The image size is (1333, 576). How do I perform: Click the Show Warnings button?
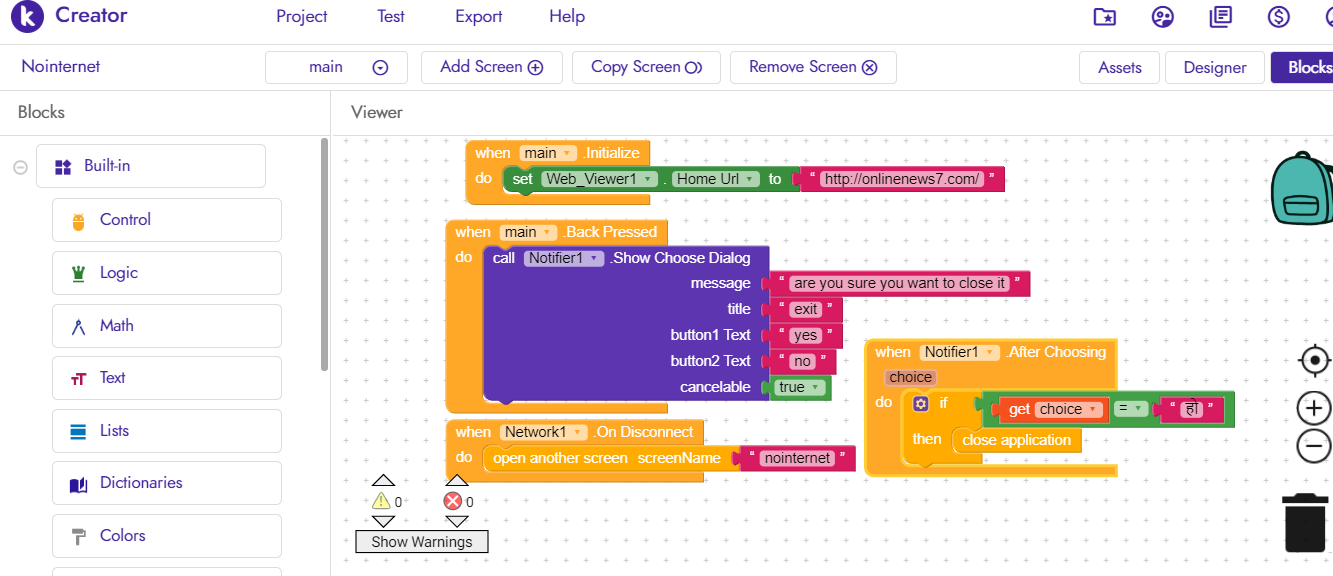[421, 542]
